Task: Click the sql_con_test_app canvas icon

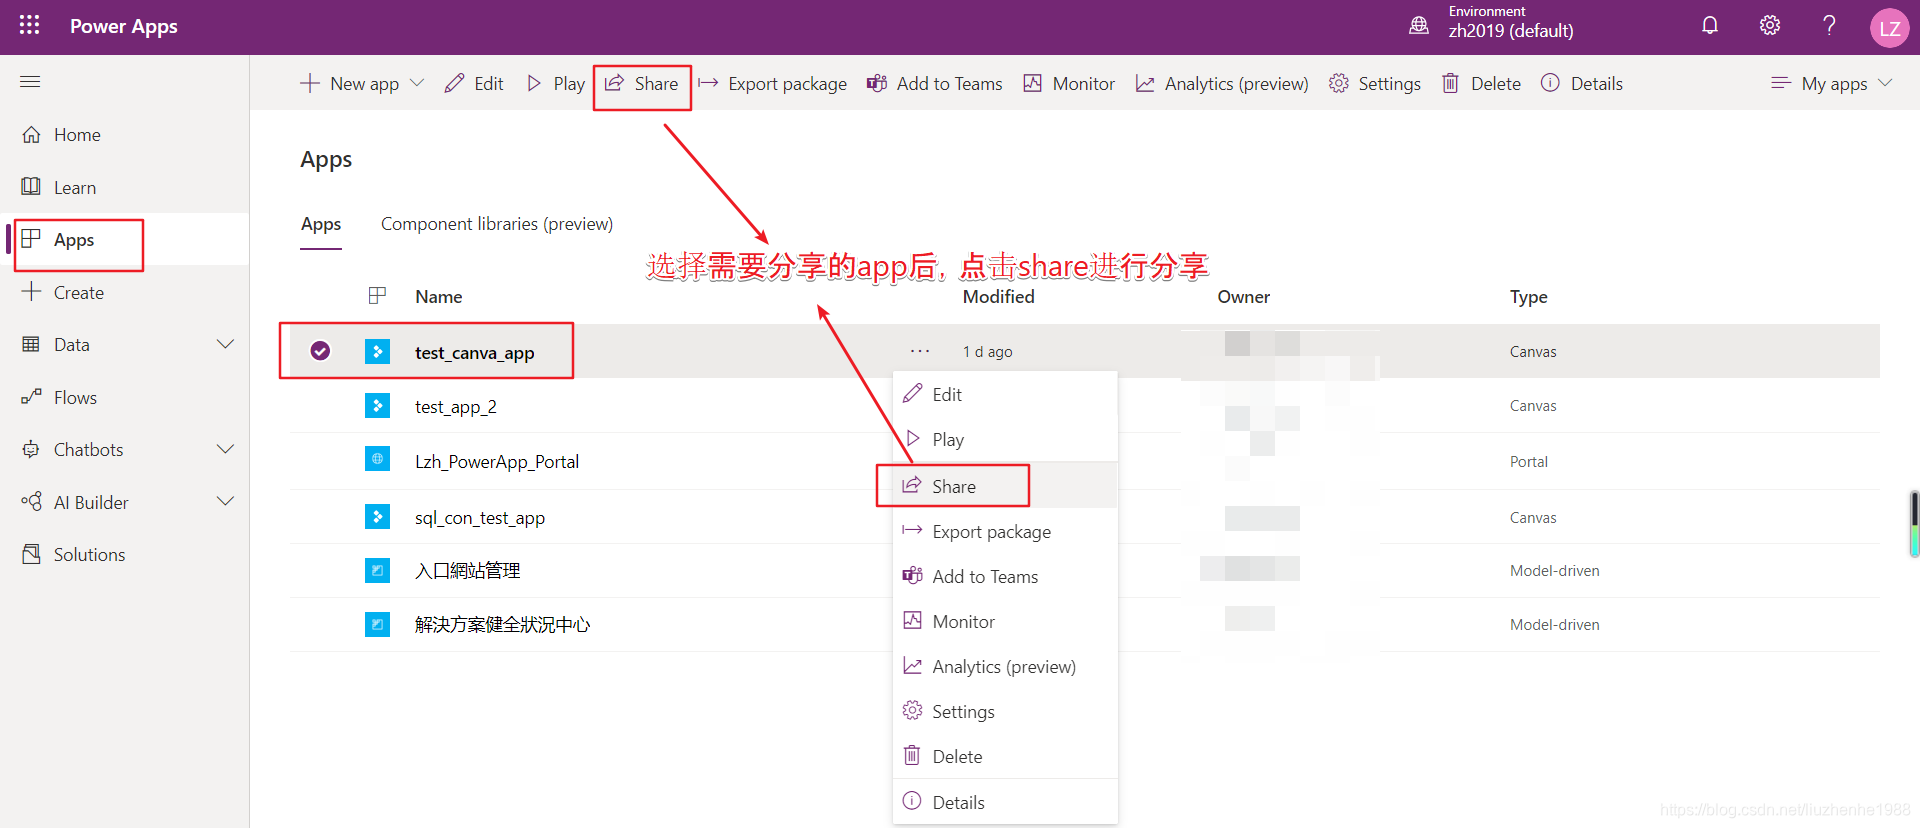Action: click(377, 517)
